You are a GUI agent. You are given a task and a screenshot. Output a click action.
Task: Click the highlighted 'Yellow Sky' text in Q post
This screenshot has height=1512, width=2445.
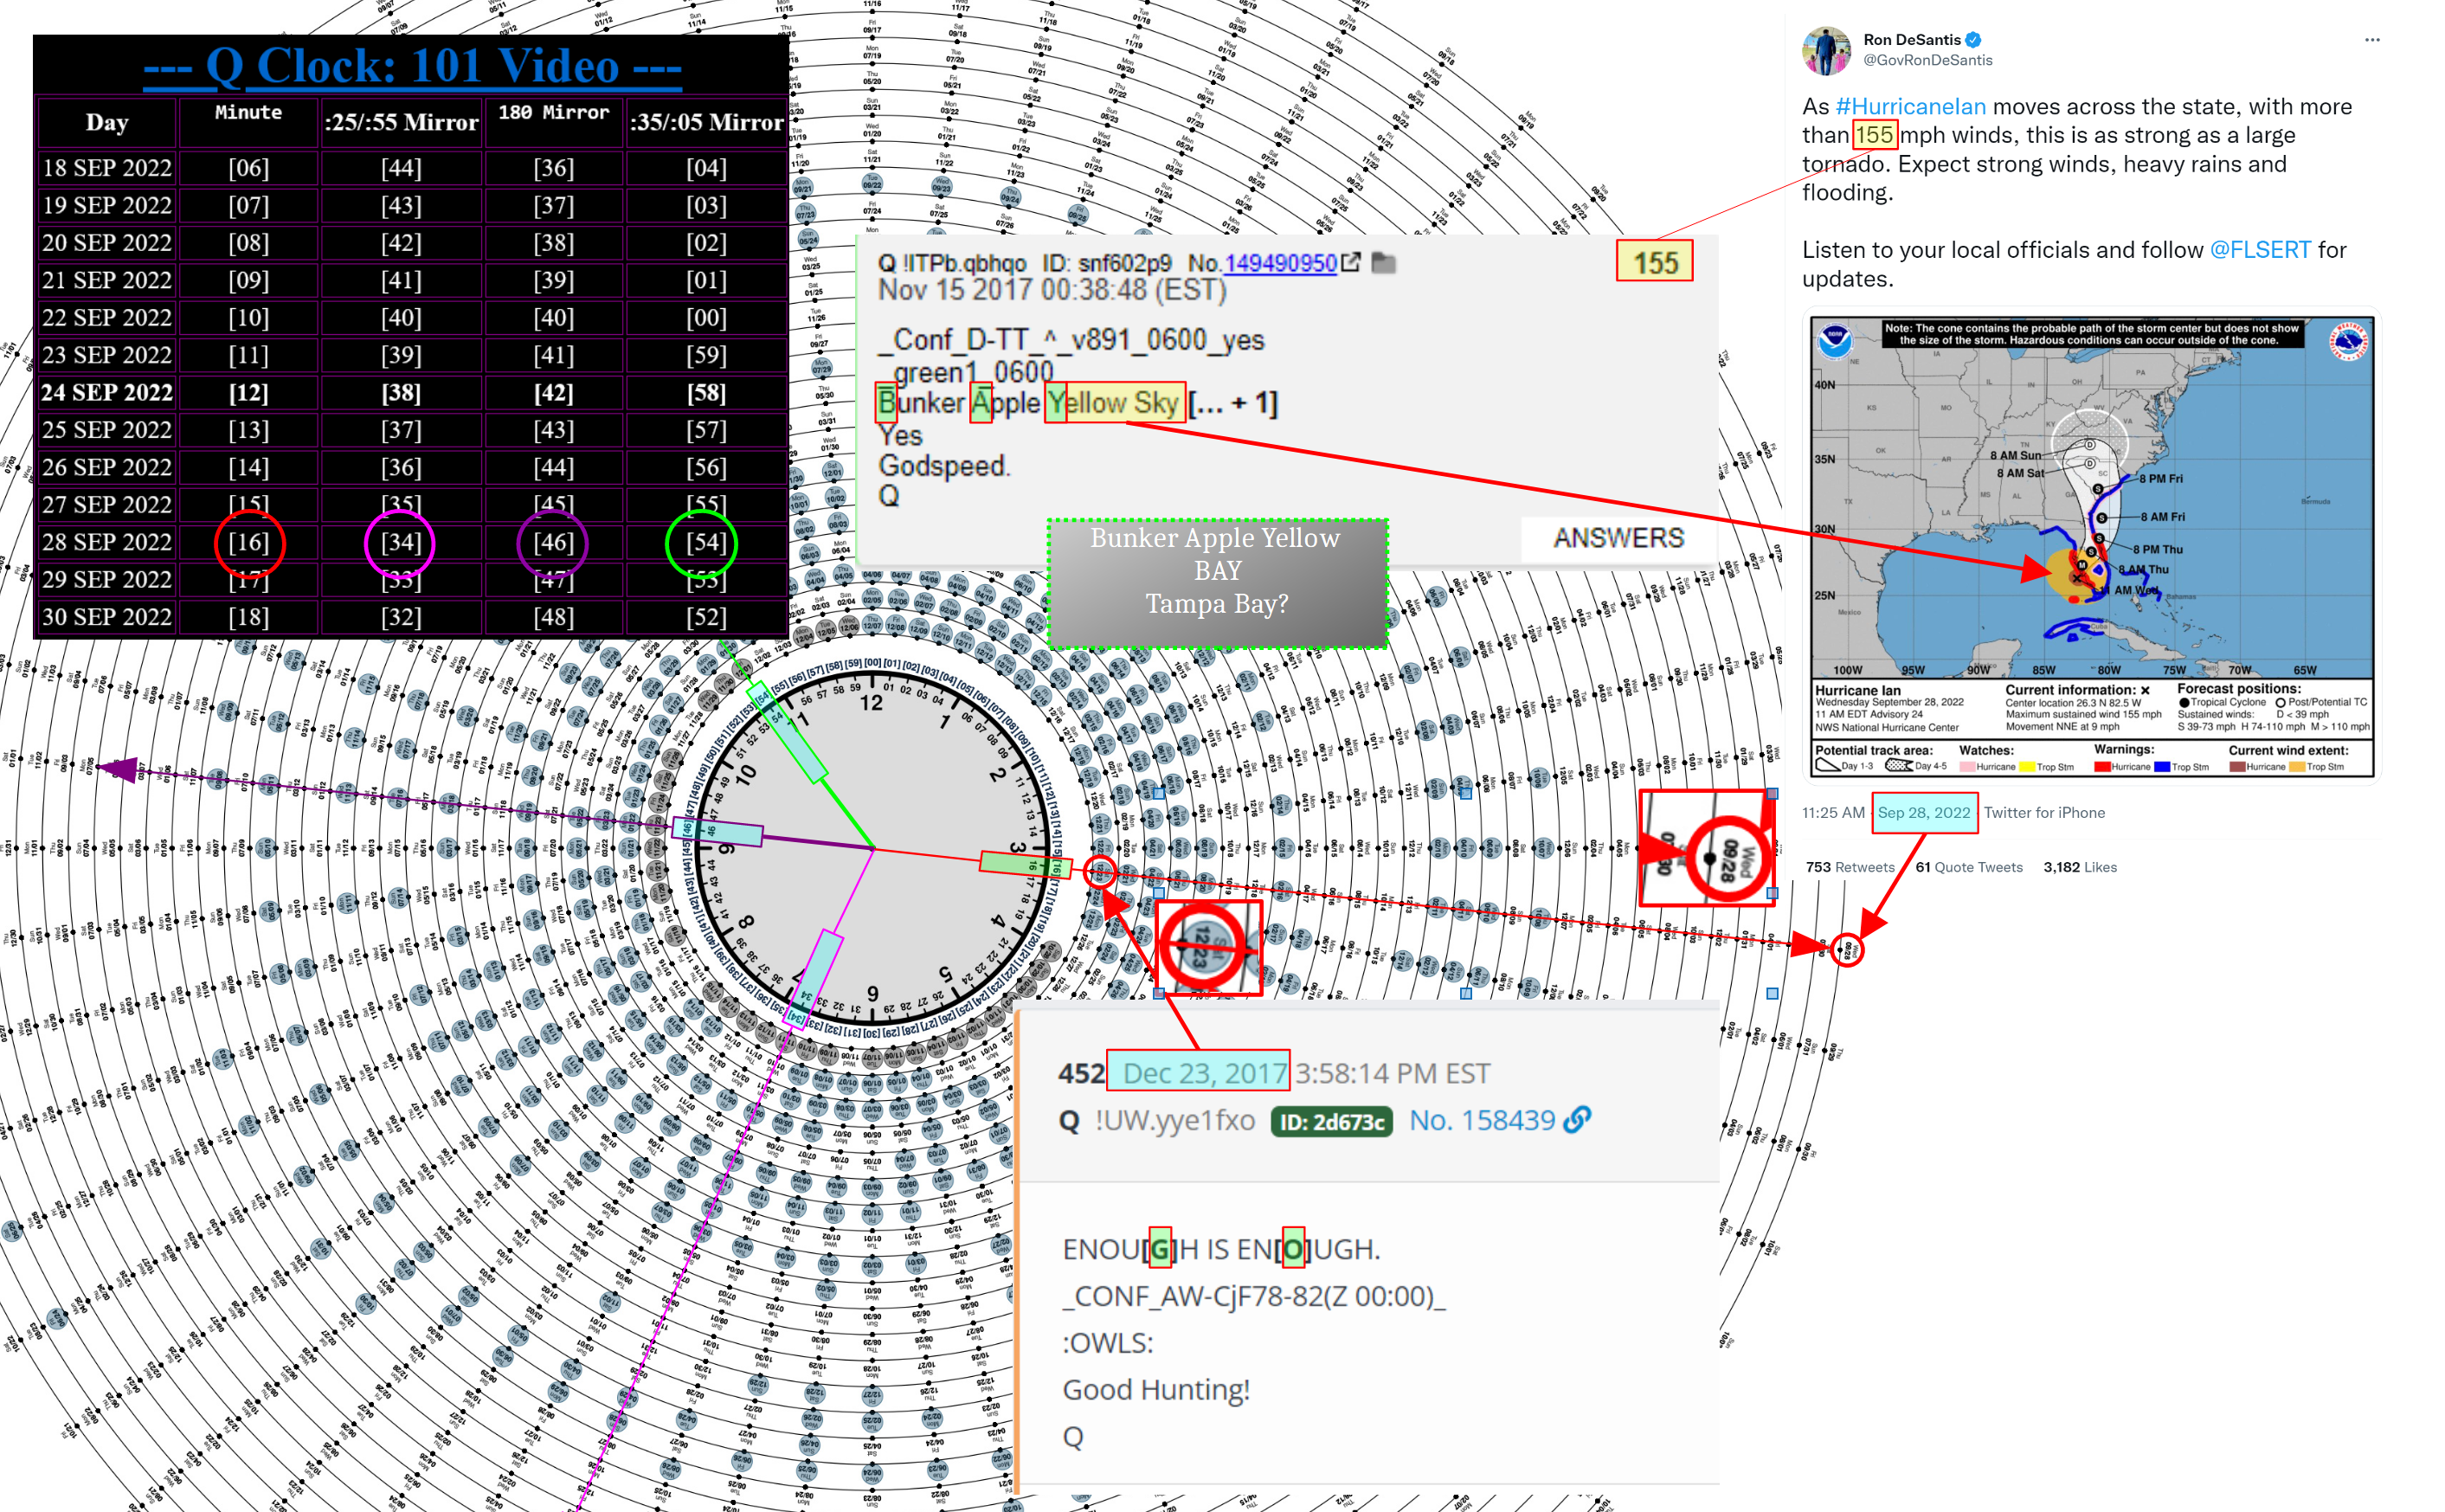[x=1114, y=402]
